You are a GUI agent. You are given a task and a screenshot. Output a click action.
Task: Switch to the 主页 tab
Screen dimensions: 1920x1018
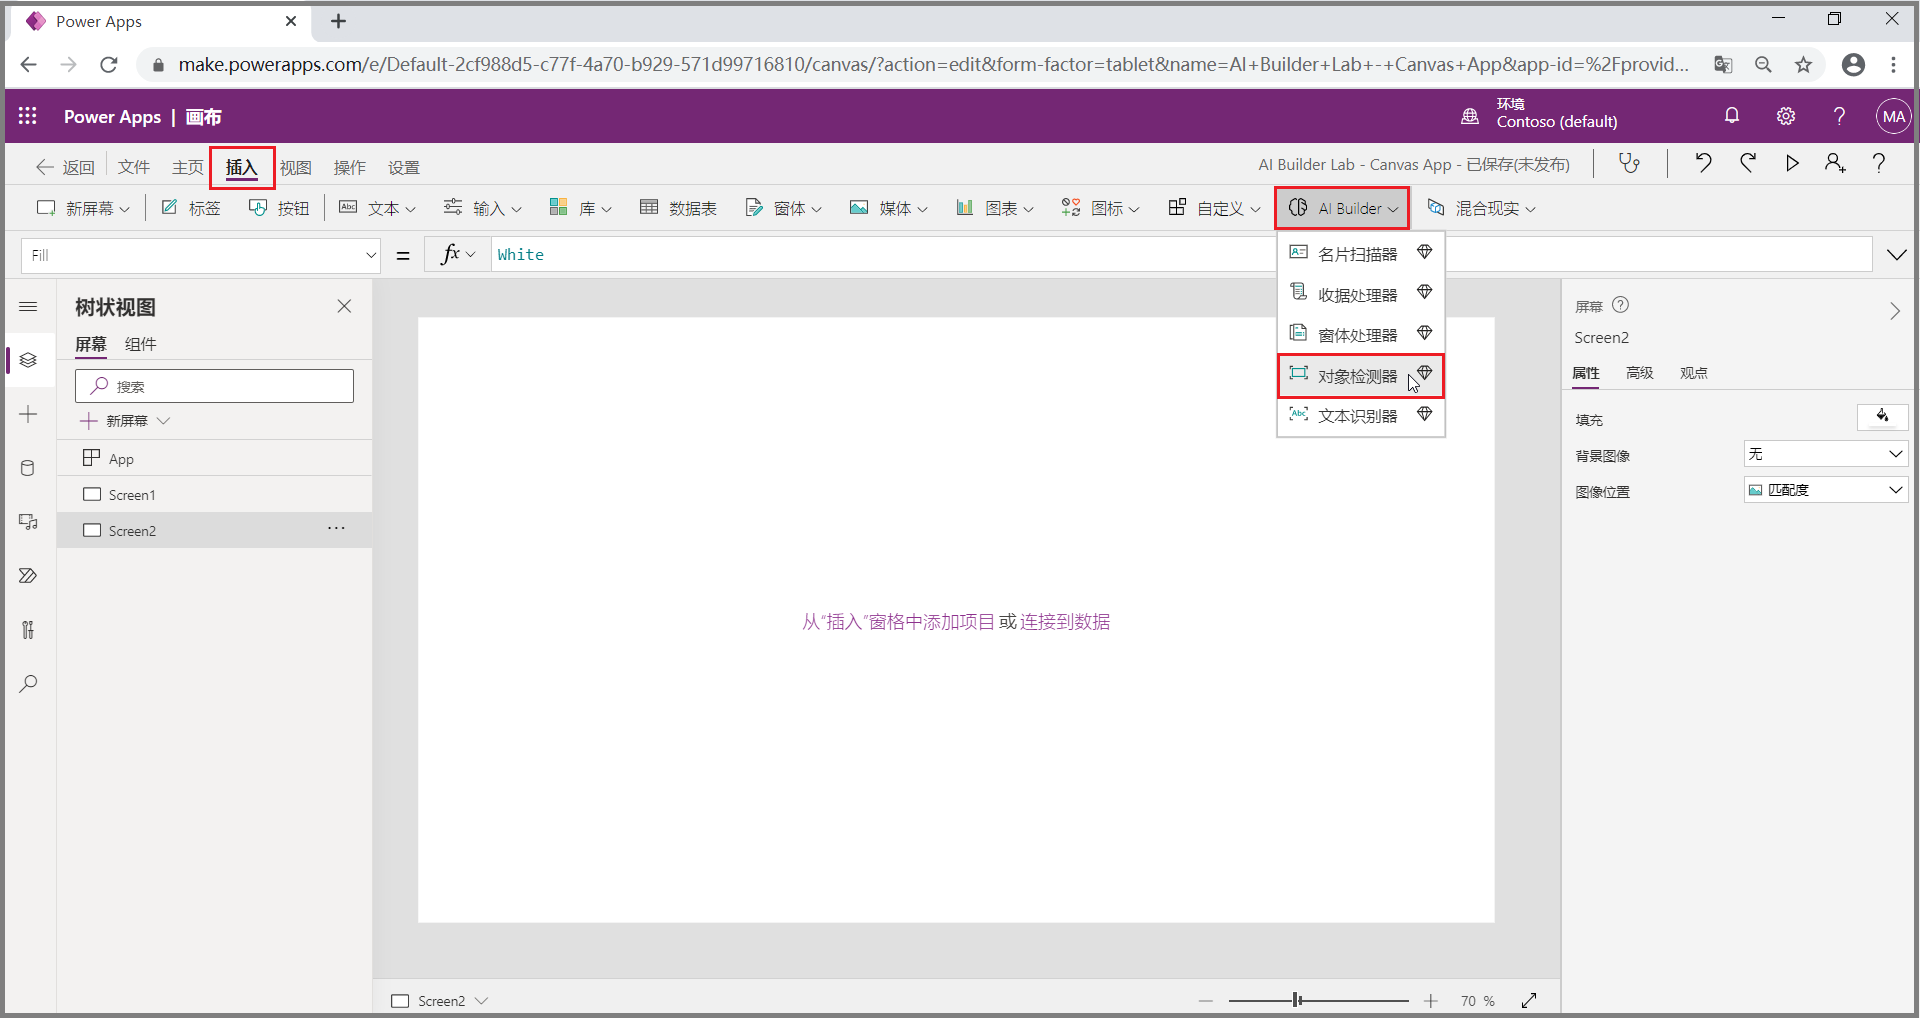click(x=188, y=167)
